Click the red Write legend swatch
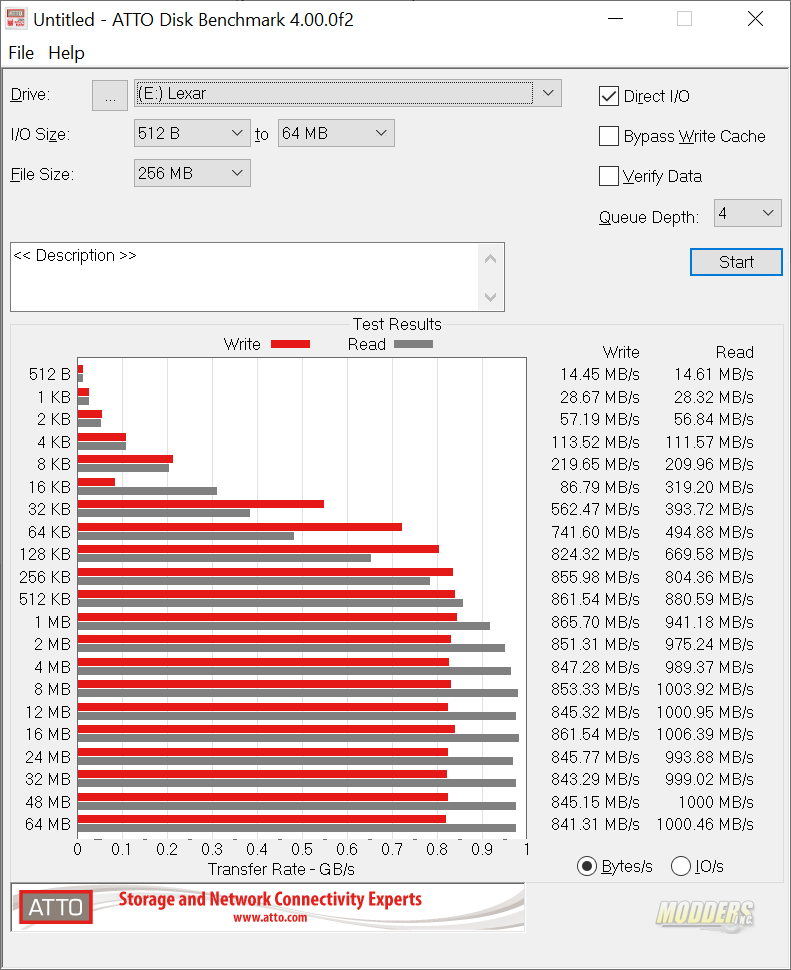The height and width of the screenshot is (970, 791). click(291, 345)
